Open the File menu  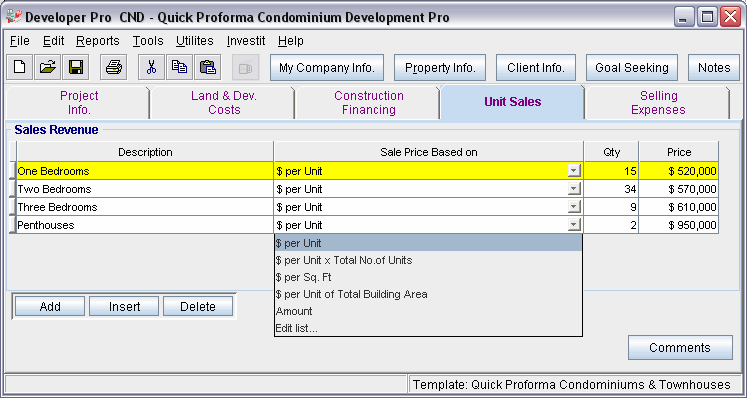tap(20, 41)
